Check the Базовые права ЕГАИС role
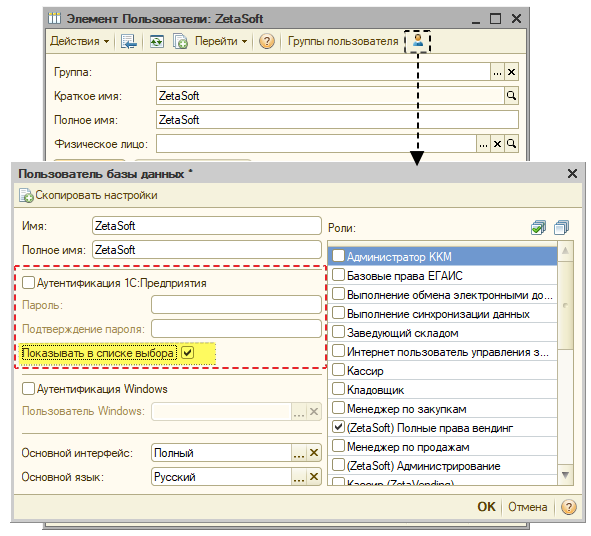The width and height of the screenshot is (591, 536). (x=338, y=275)
